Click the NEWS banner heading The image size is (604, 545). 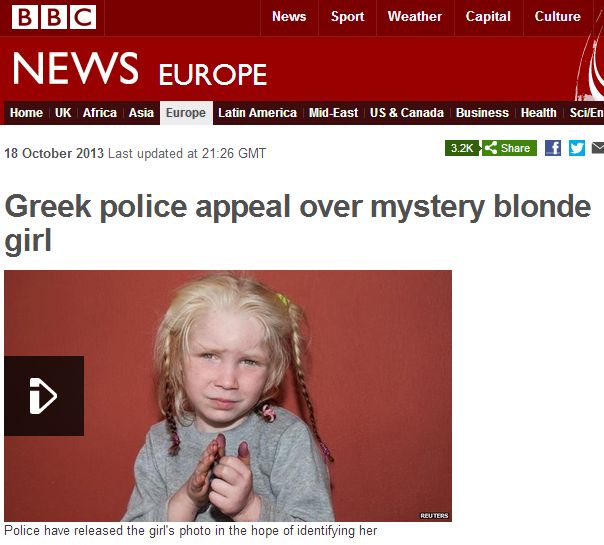coord(76,69)
